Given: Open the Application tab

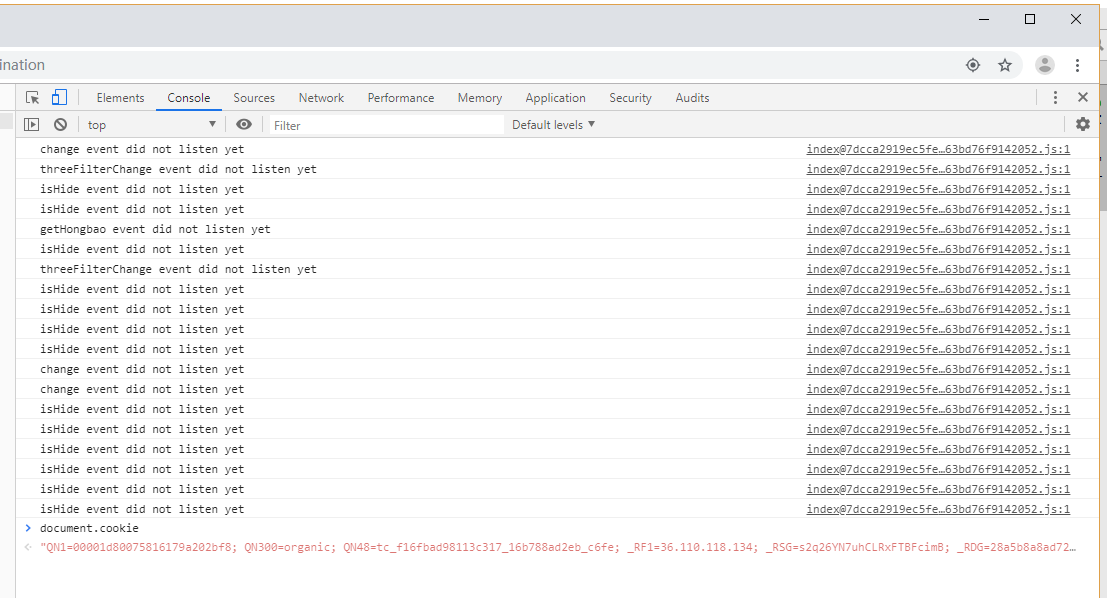Looking at the screenshot, I should coord(556,98).
